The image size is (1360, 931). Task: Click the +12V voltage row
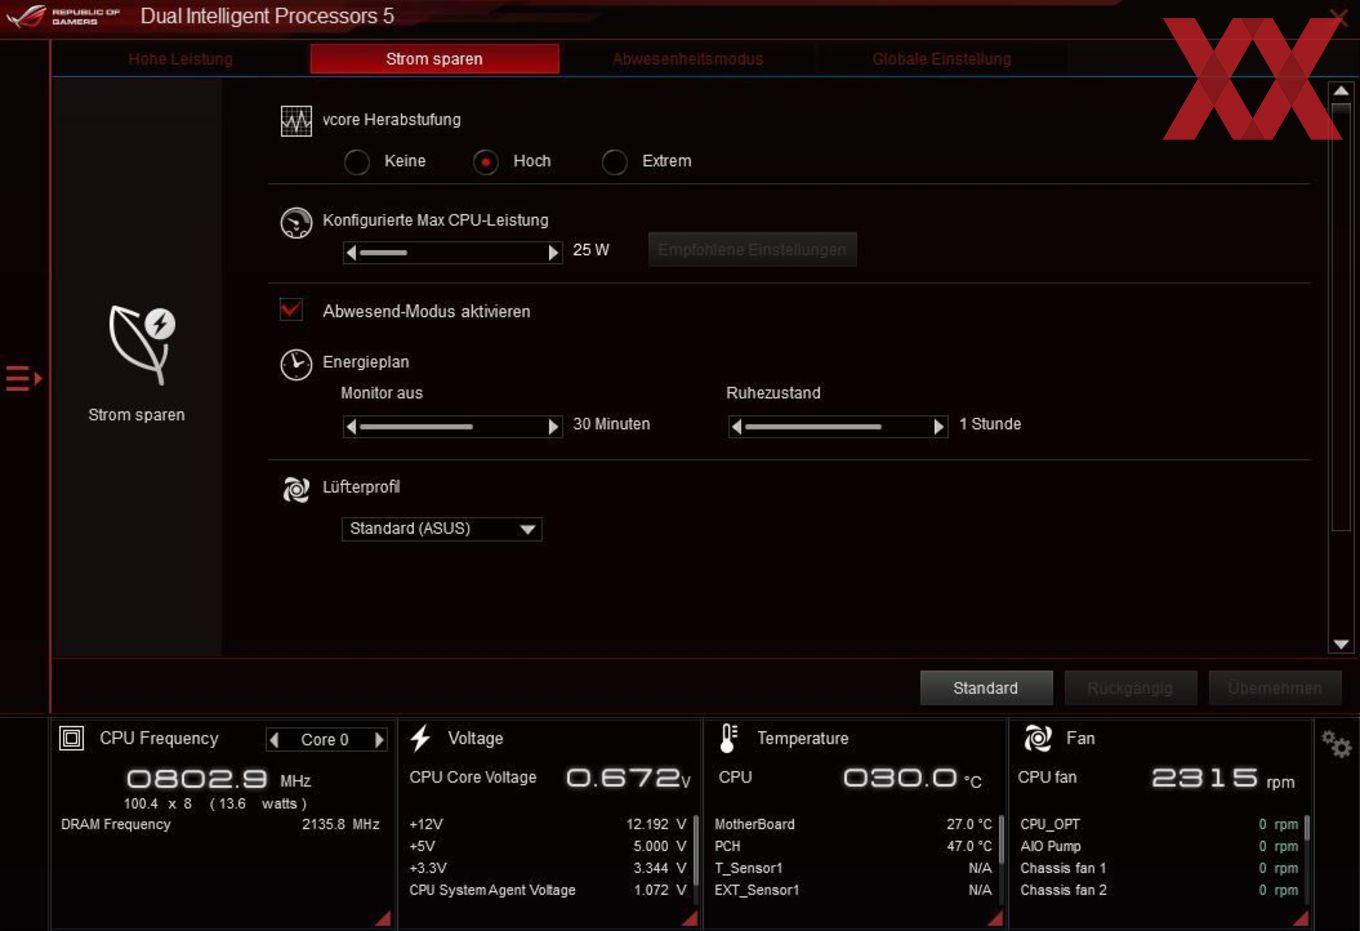(547, 825)
